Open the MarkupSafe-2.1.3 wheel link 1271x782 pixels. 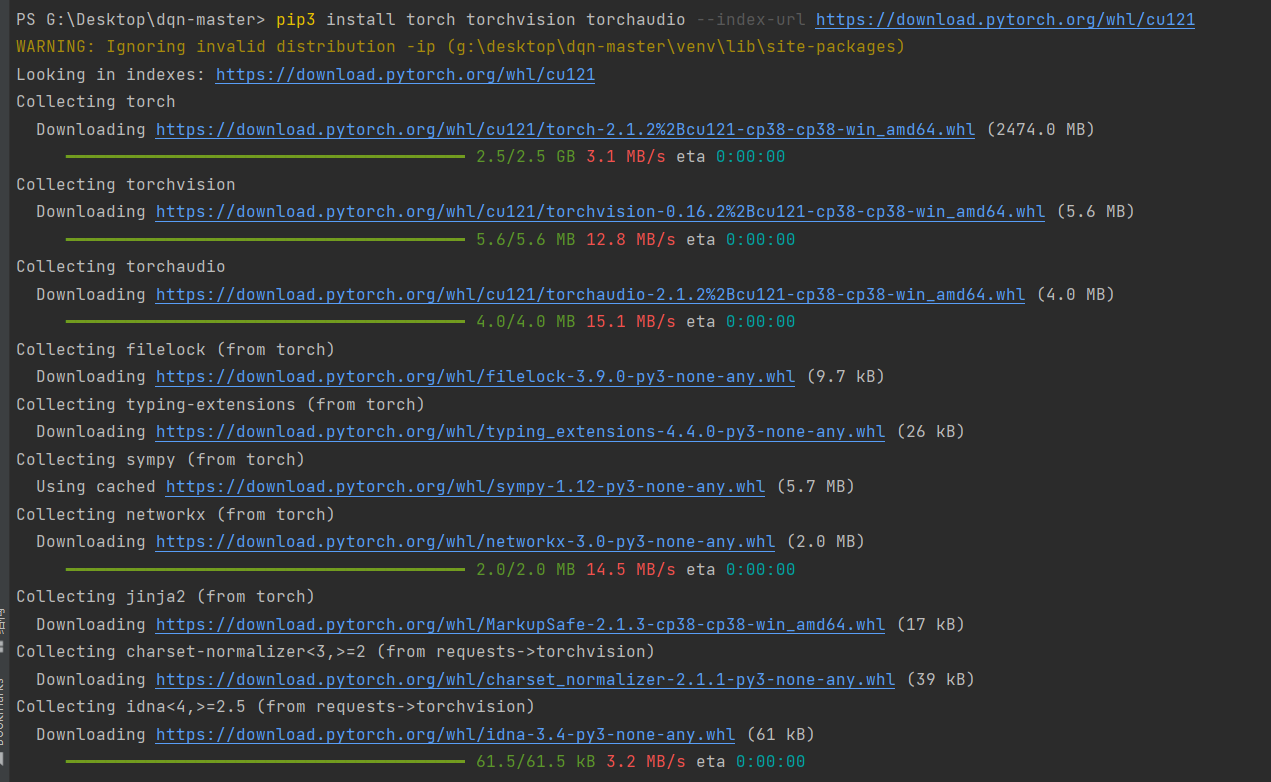click(x=520, y=624)
